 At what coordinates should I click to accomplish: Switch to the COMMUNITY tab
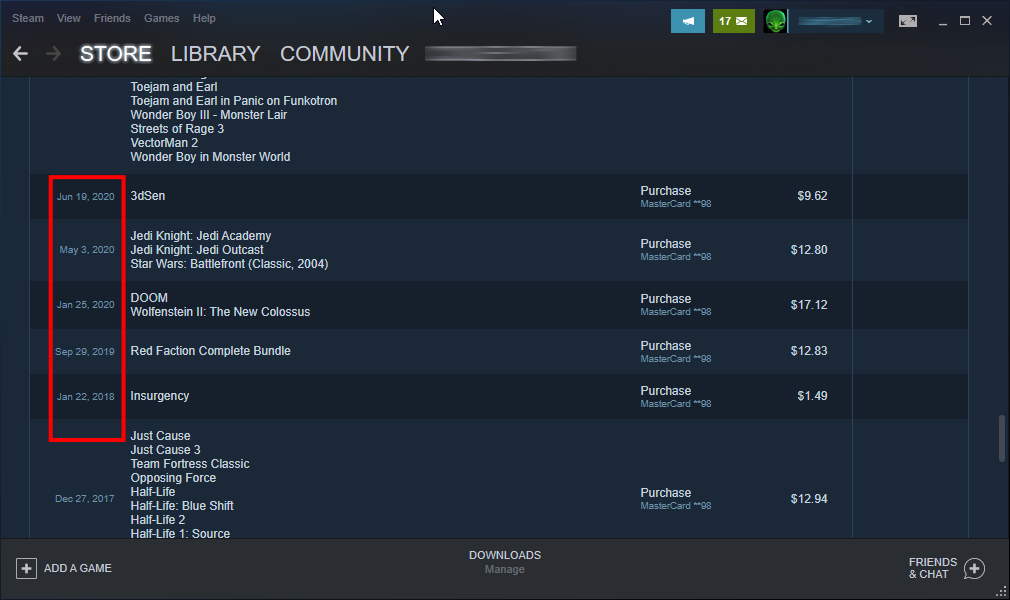pyautogui.click(x=344, y=54)
